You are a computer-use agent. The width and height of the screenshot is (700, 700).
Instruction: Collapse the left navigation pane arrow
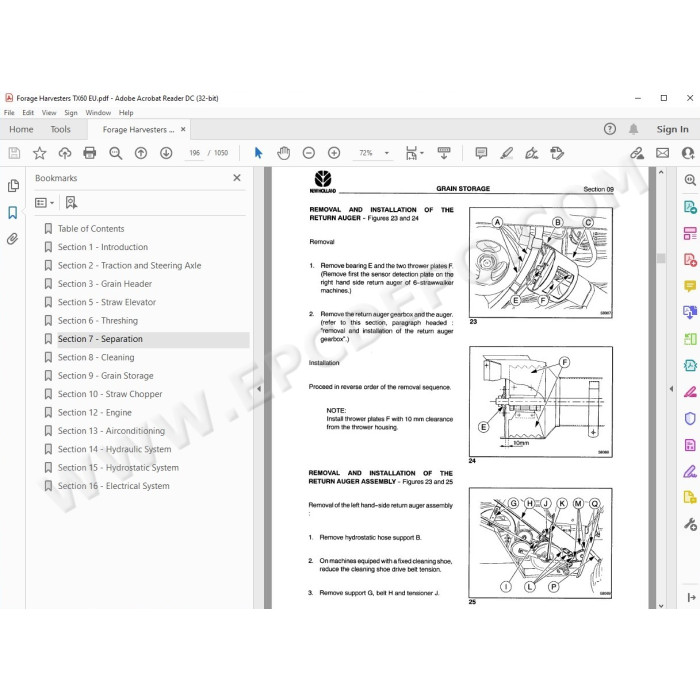[259, 388]
